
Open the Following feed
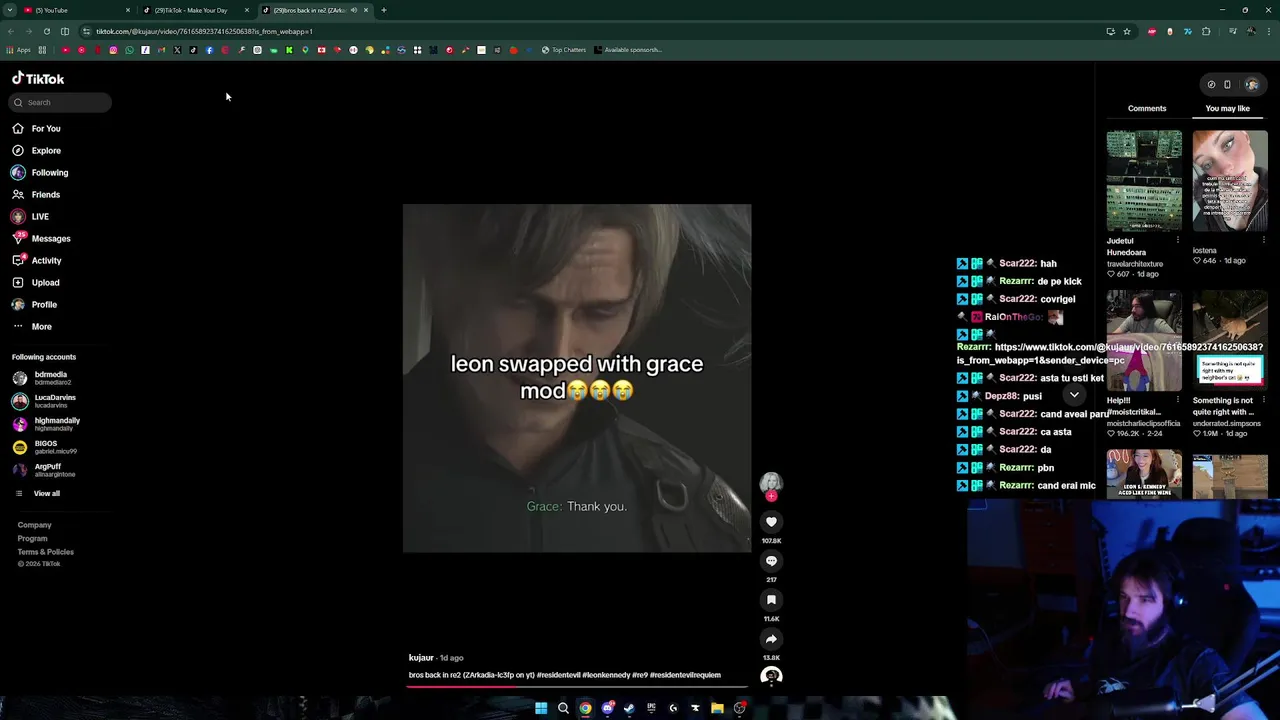click(40, 172)
